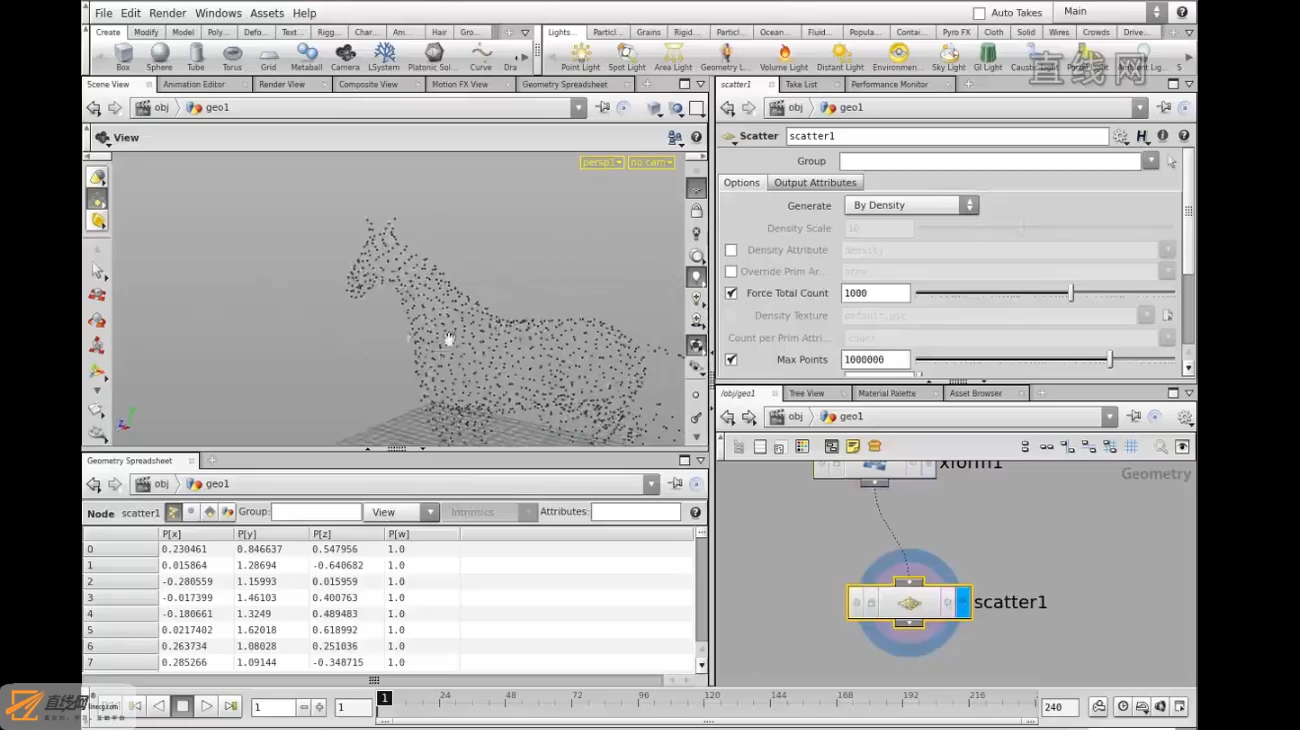Adjust the Force Total Count slider
The width and height of the screenshot is (1300, 730).
(x=1045, y=293)
